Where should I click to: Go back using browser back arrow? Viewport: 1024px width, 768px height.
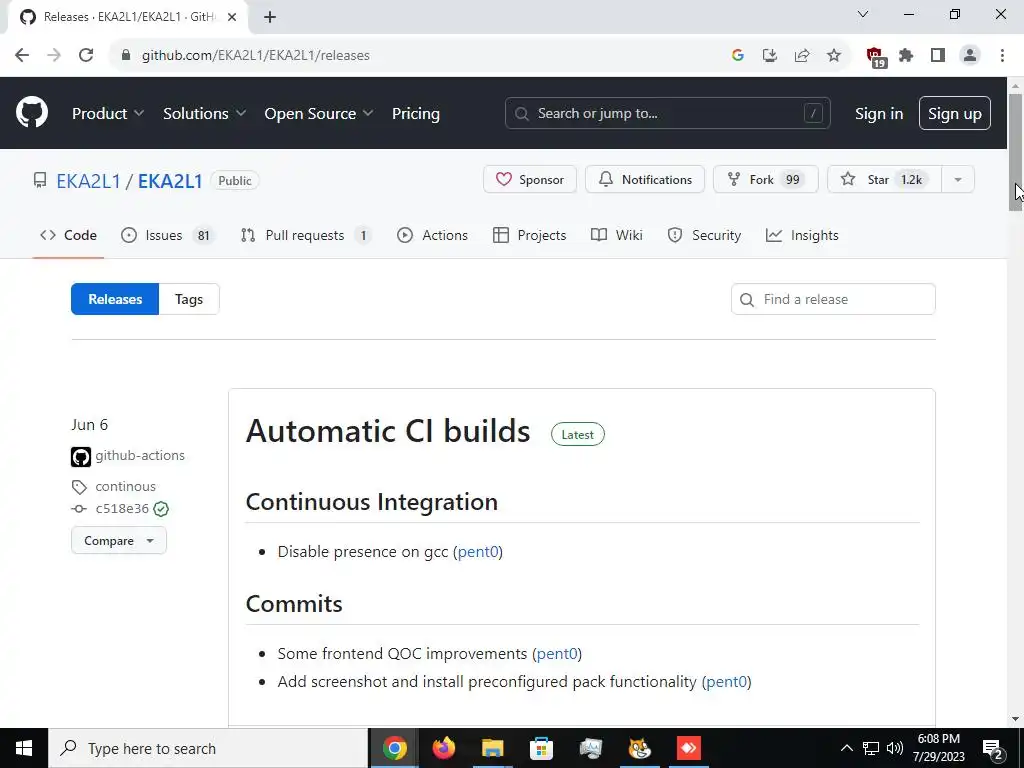(22, 56)
